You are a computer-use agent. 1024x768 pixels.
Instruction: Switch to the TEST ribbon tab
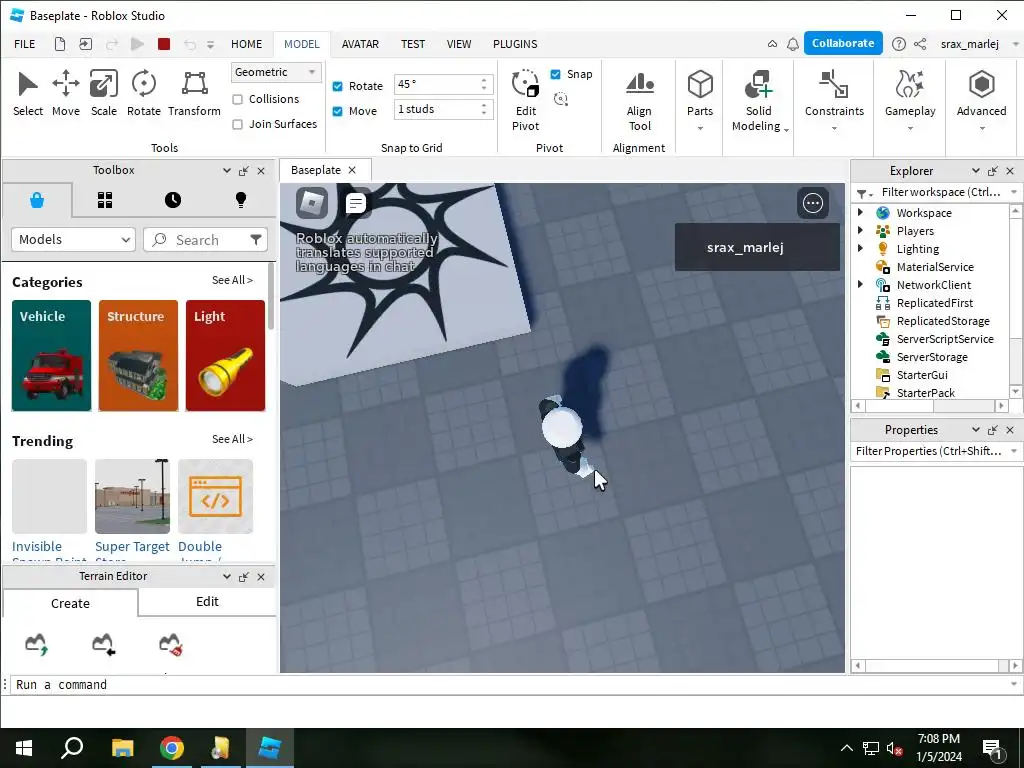[413, 44]
